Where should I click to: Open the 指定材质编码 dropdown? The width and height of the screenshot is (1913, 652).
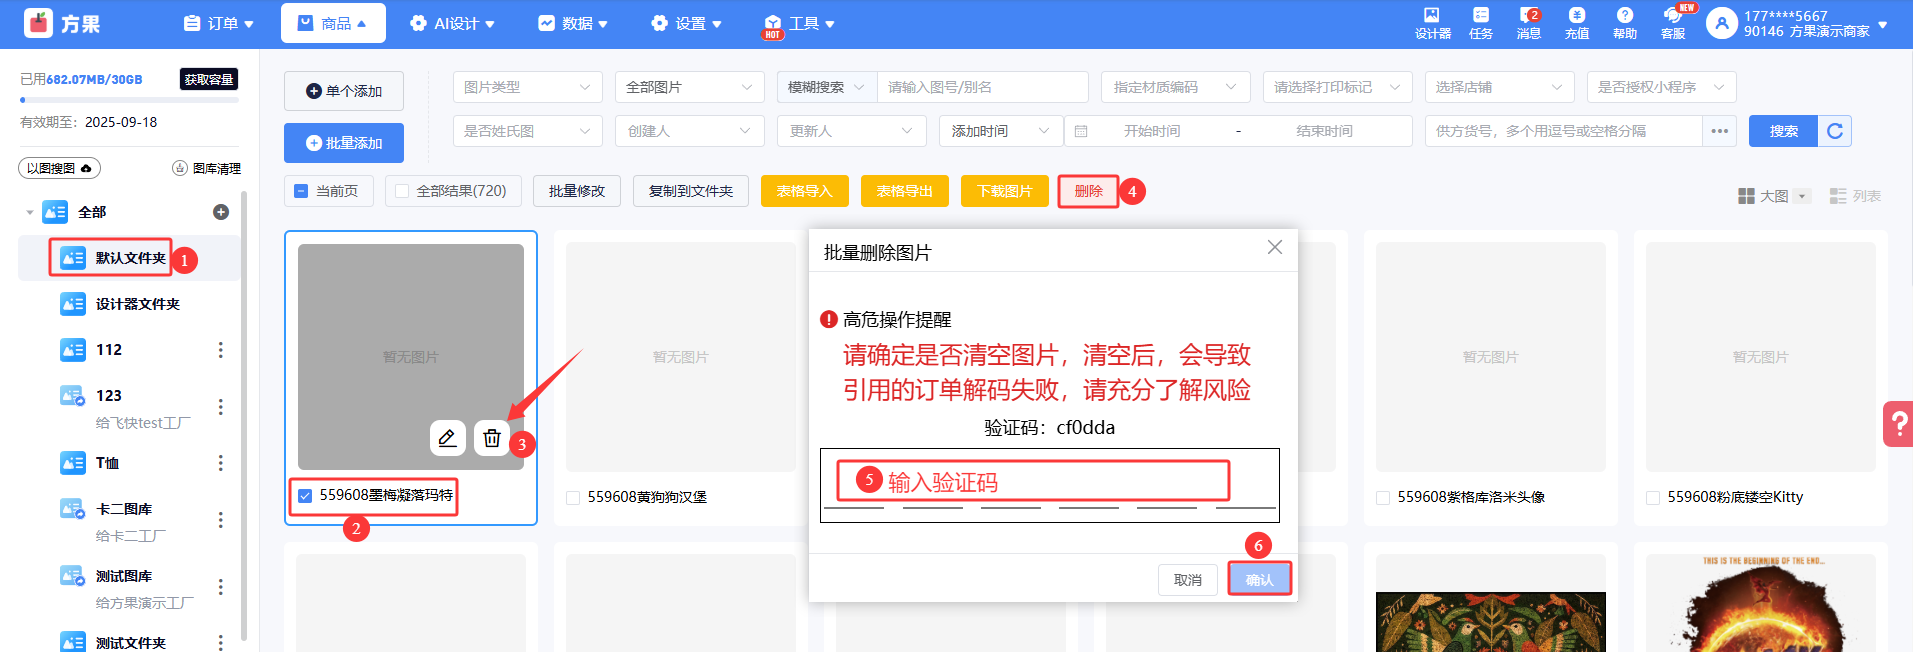click(x=1176, y=87)
